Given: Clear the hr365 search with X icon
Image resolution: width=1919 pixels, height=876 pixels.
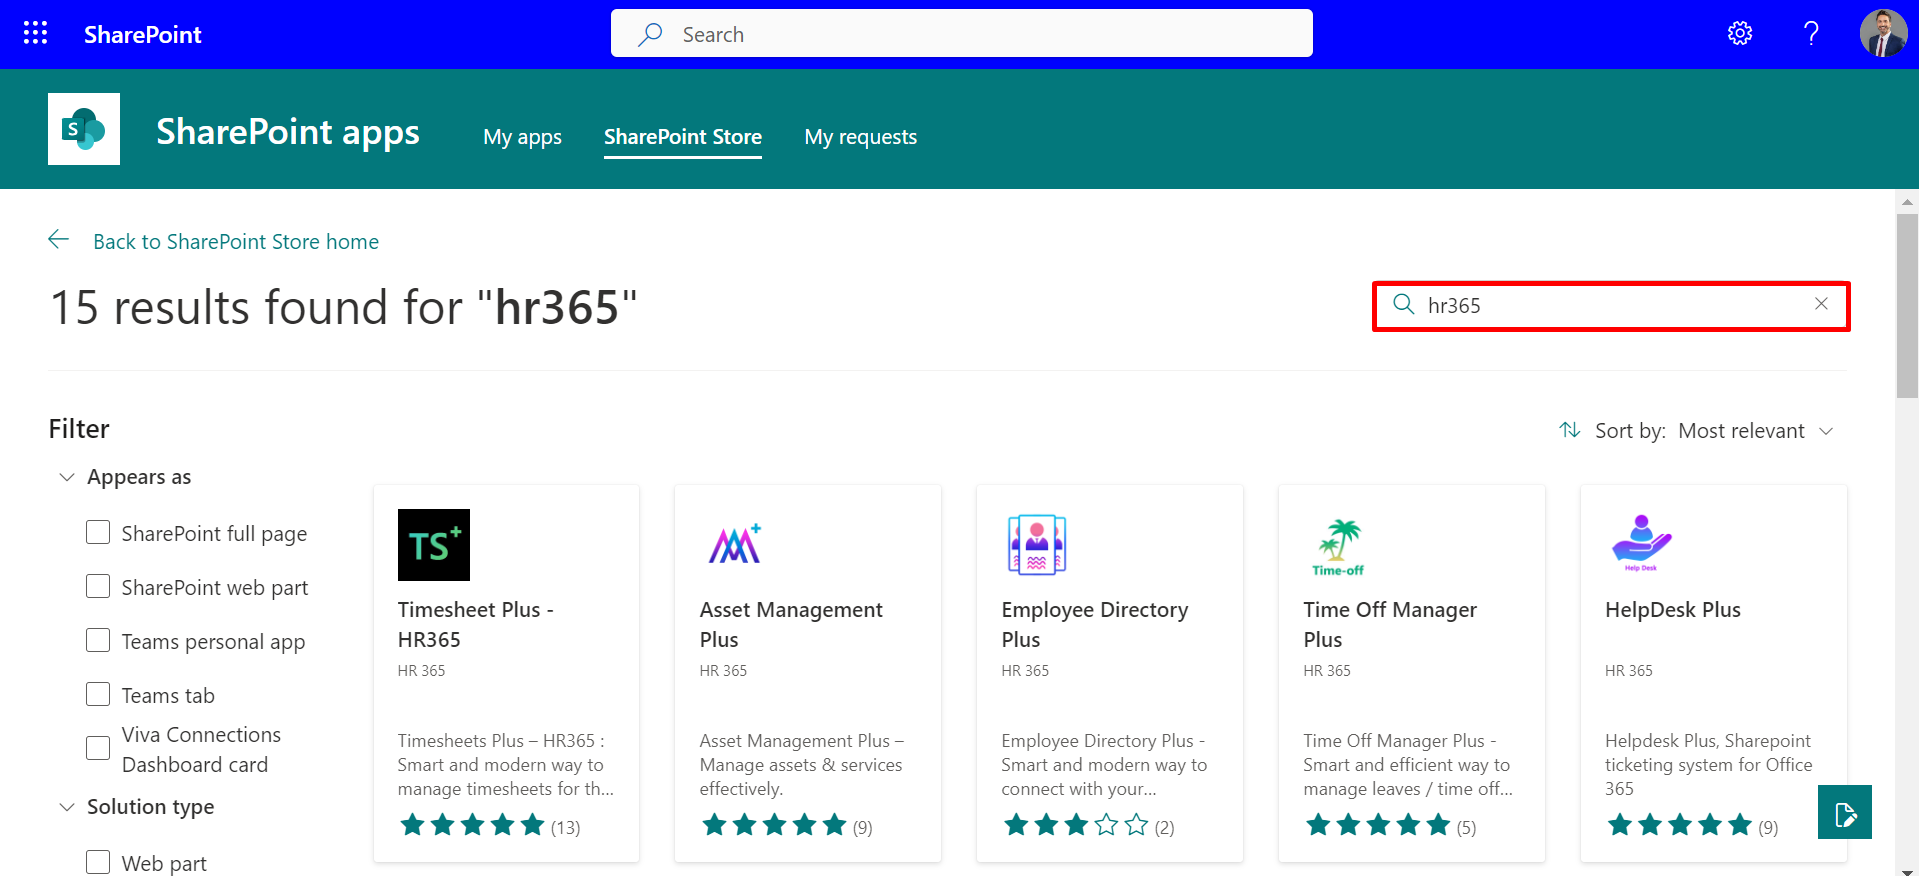Looking at the screenshot, I should [x=1821, y=304].
